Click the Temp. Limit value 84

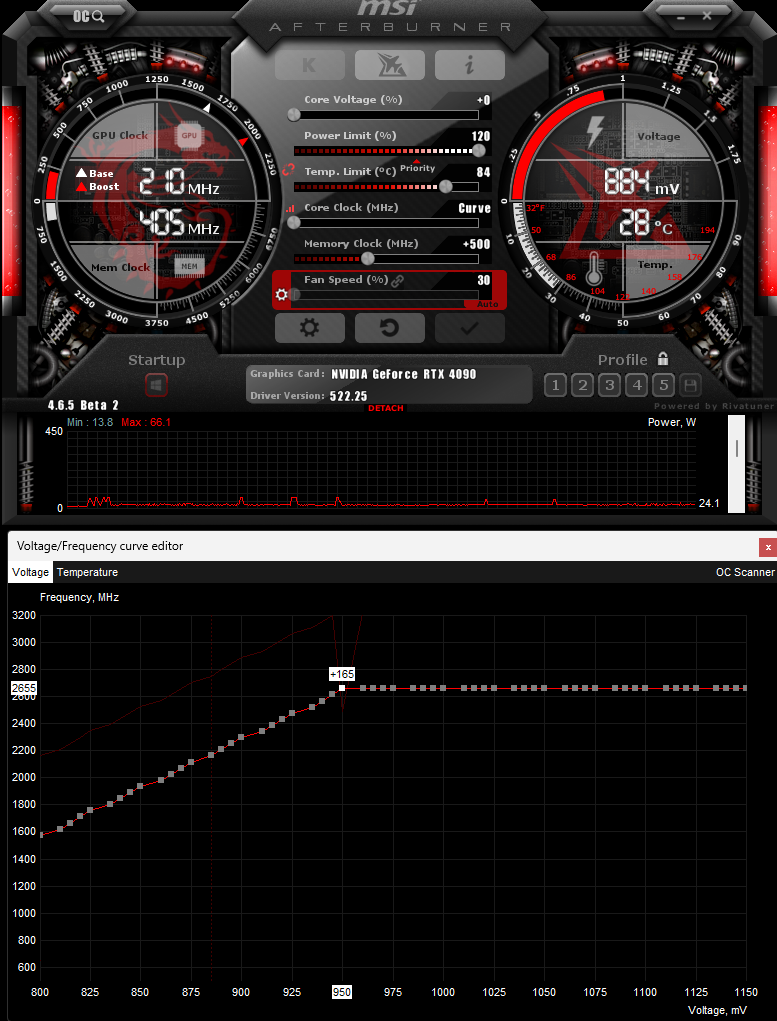coord(484,172)
